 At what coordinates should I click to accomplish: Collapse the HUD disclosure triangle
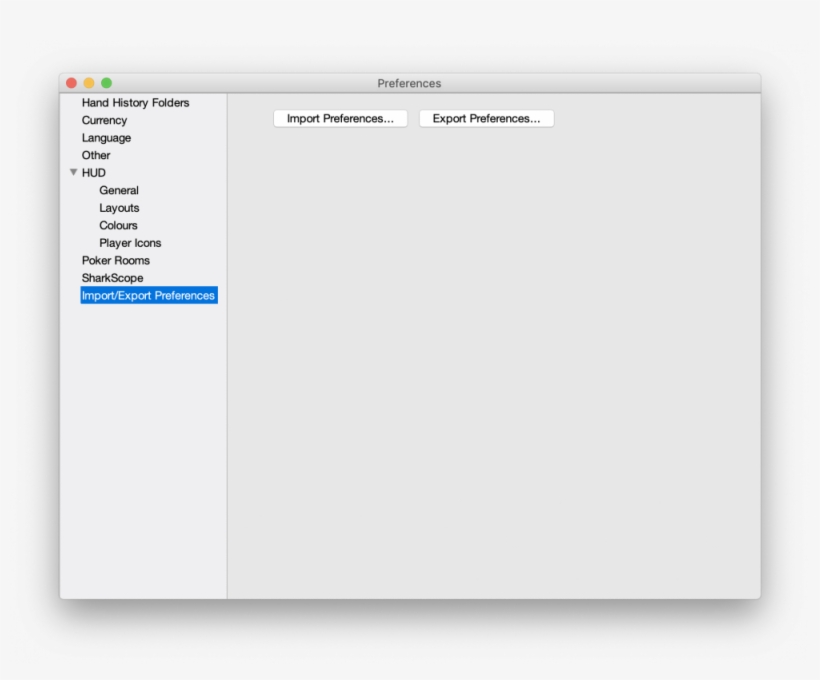click(x=73, y=172)
